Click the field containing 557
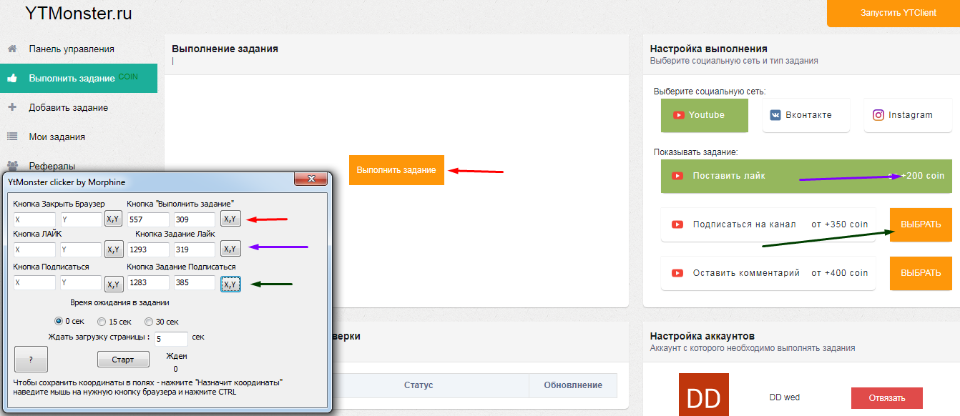This screenshot has height=416, width=960. click(148, 219)
